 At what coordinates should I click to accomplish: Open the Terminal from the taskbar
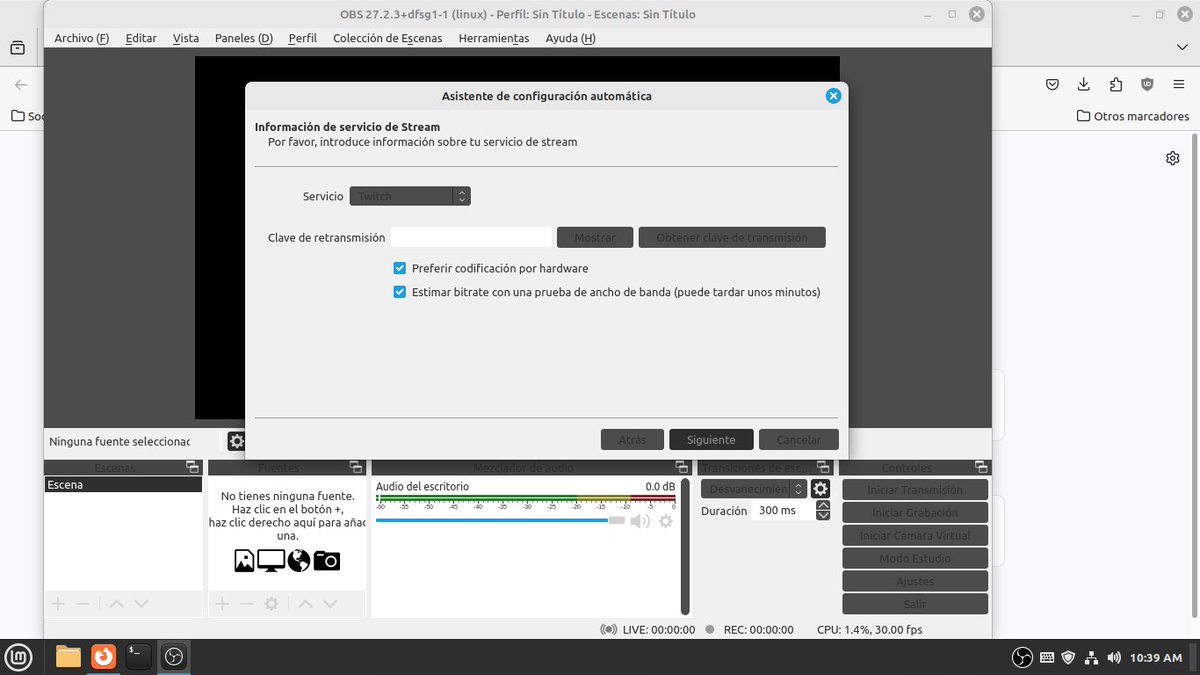click(x=138, y=657)
